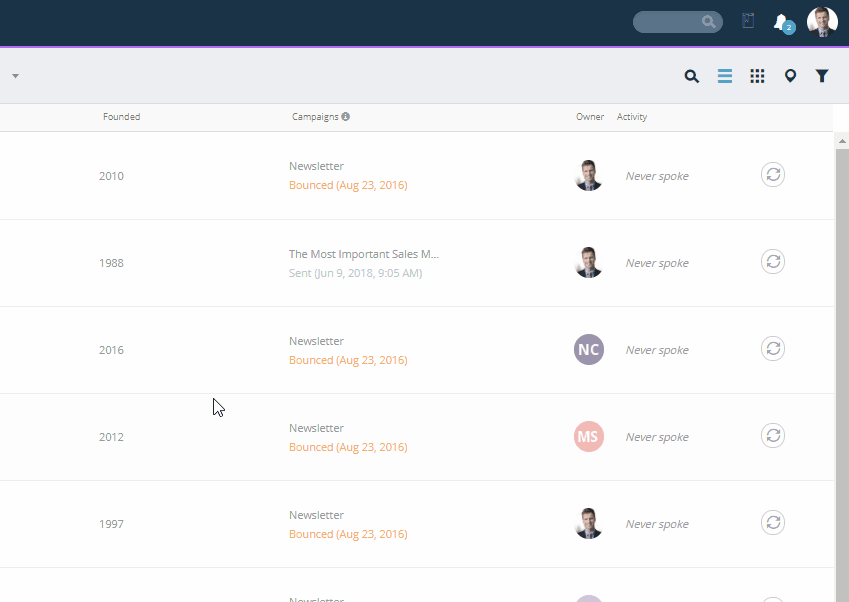Click the Owner column header
The image size is (849, 602).
590,117
